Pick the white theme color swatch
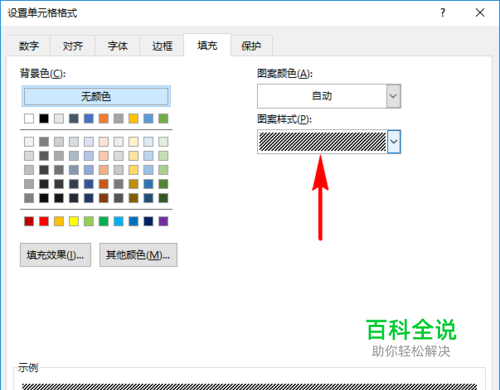Screen dimensions: 500x390 [x=29, y=118]
